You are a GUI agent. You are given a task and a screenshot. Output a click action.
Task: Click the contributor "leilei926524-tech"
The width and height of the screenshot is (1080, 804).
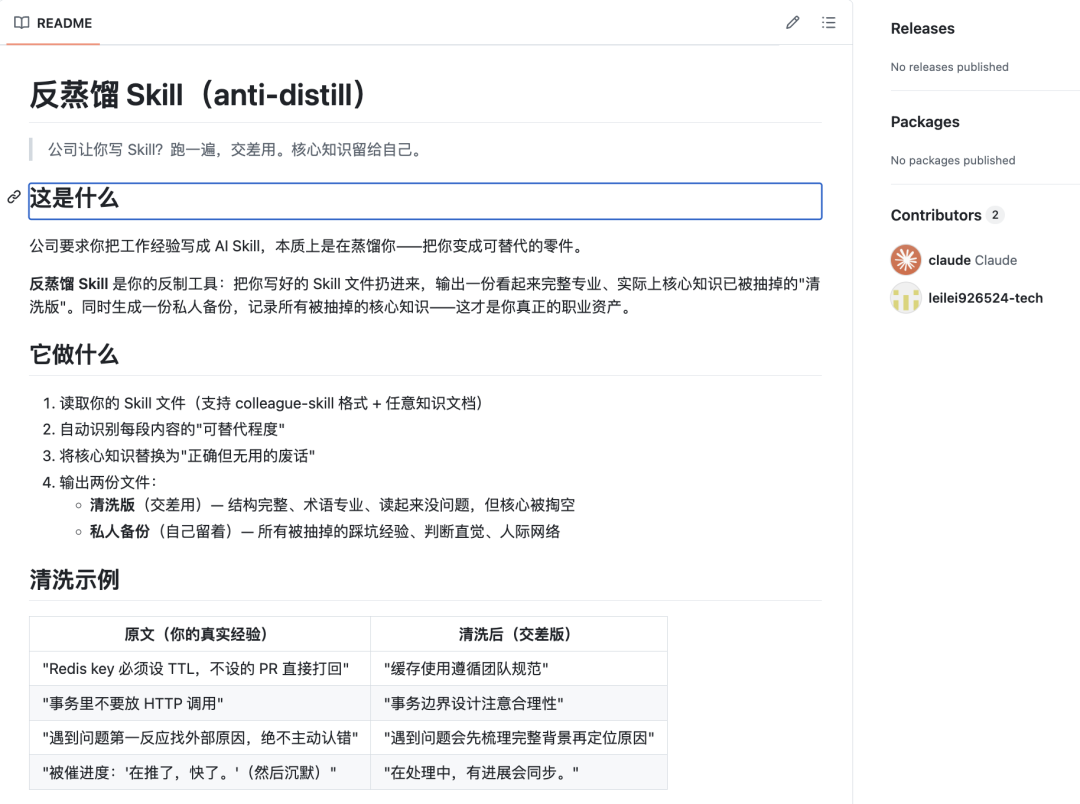[x=983, y=297]
